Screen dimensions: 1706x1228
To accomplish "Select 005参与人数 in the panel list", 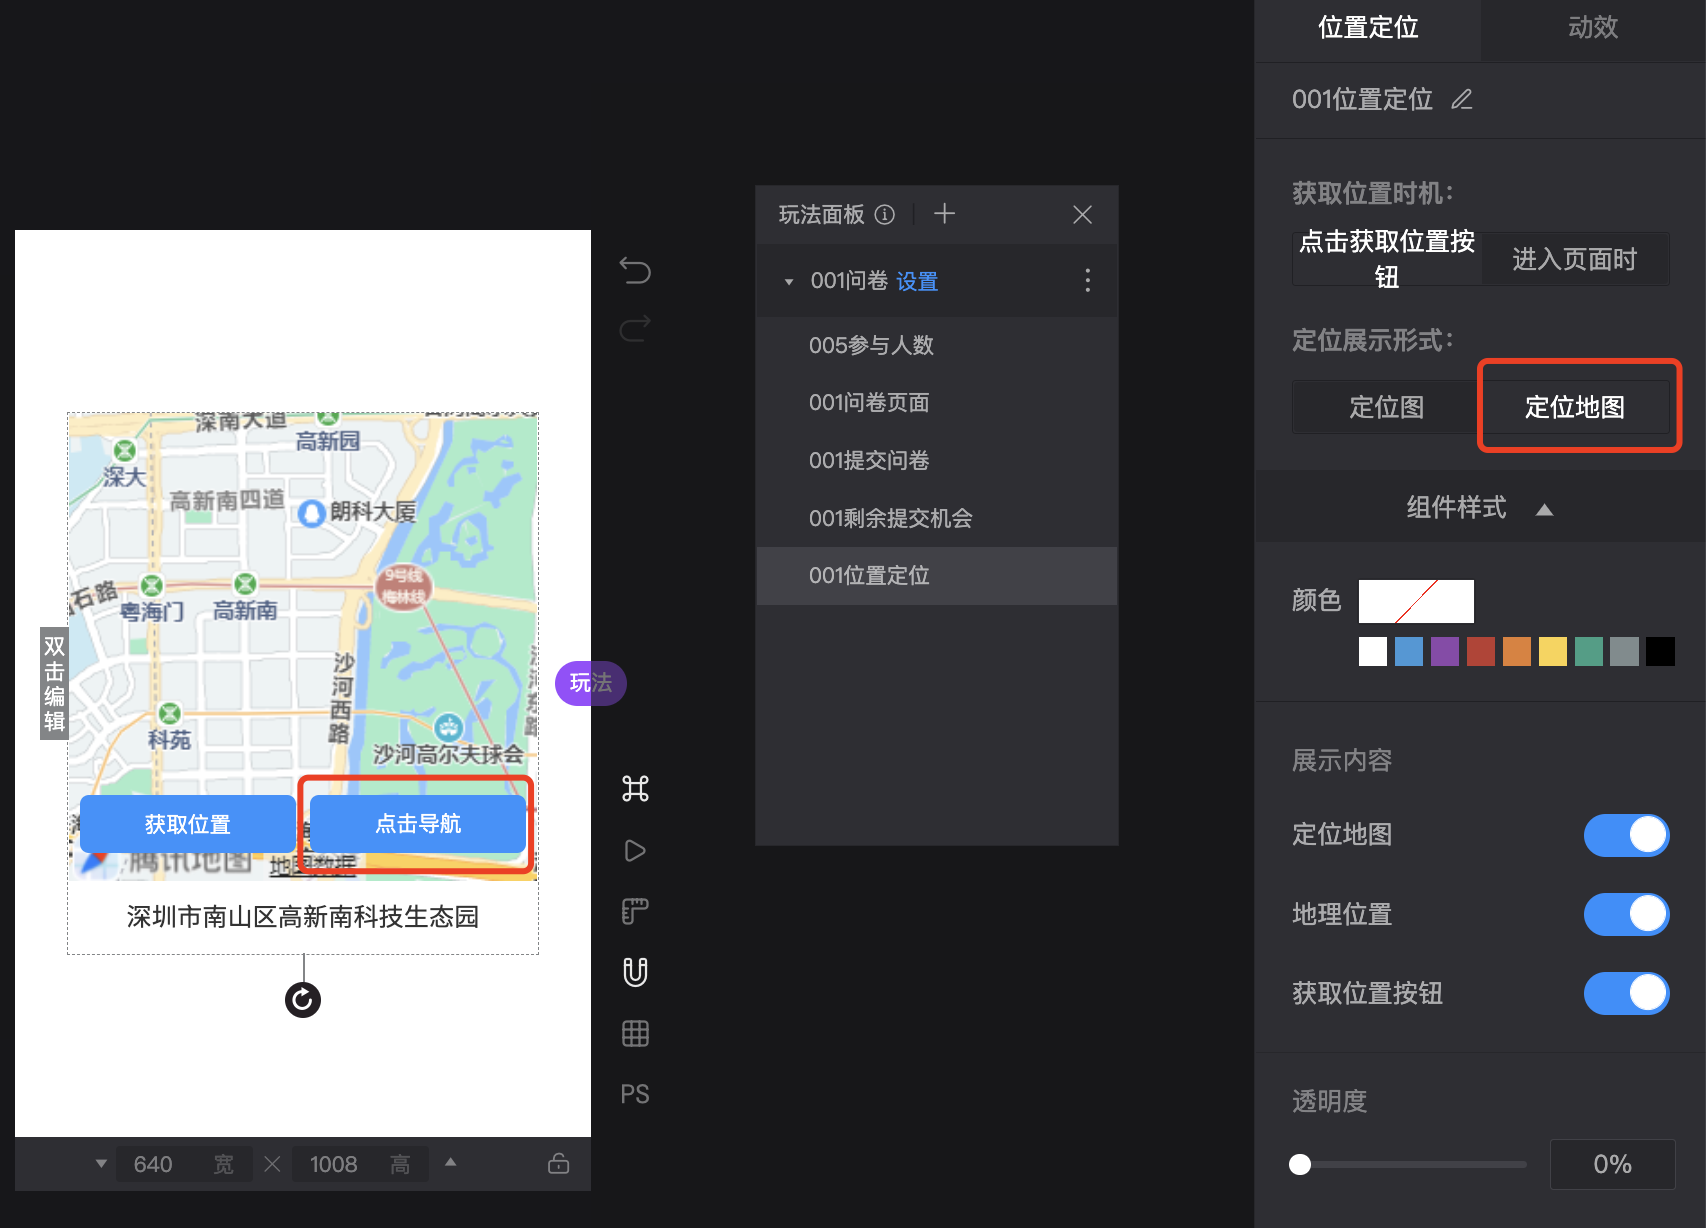I will click(x=937, y=345).
